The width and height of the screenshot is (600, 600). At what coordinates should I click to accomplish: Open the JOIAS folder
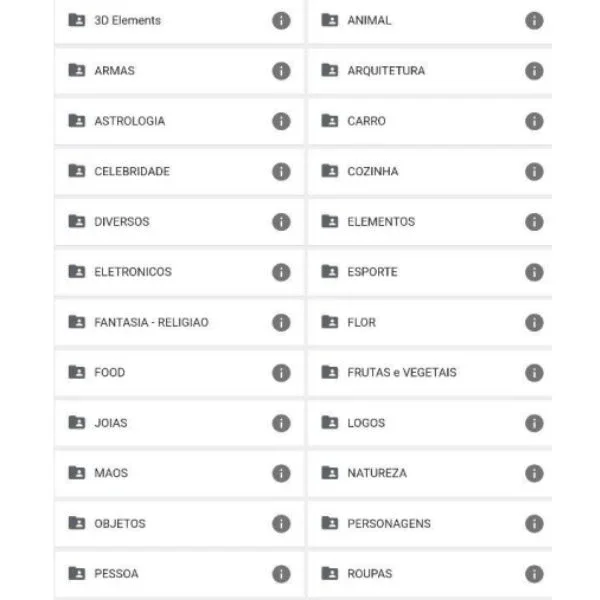pos(179,423)
